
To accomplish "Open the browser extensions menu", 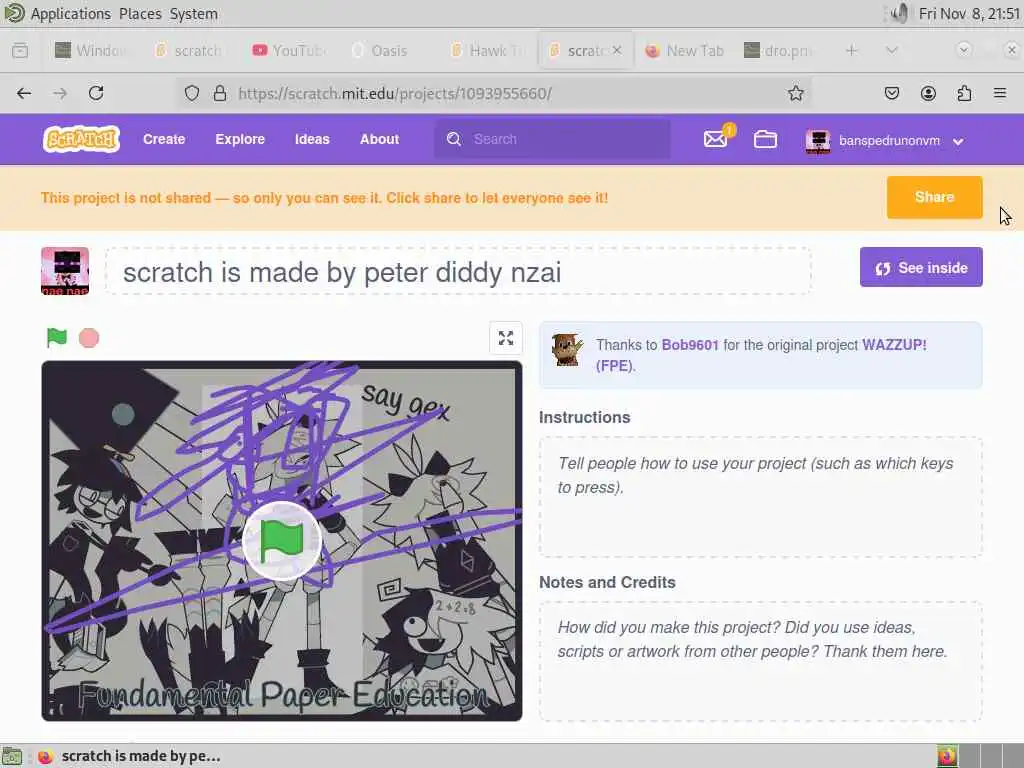I will 964,93.
